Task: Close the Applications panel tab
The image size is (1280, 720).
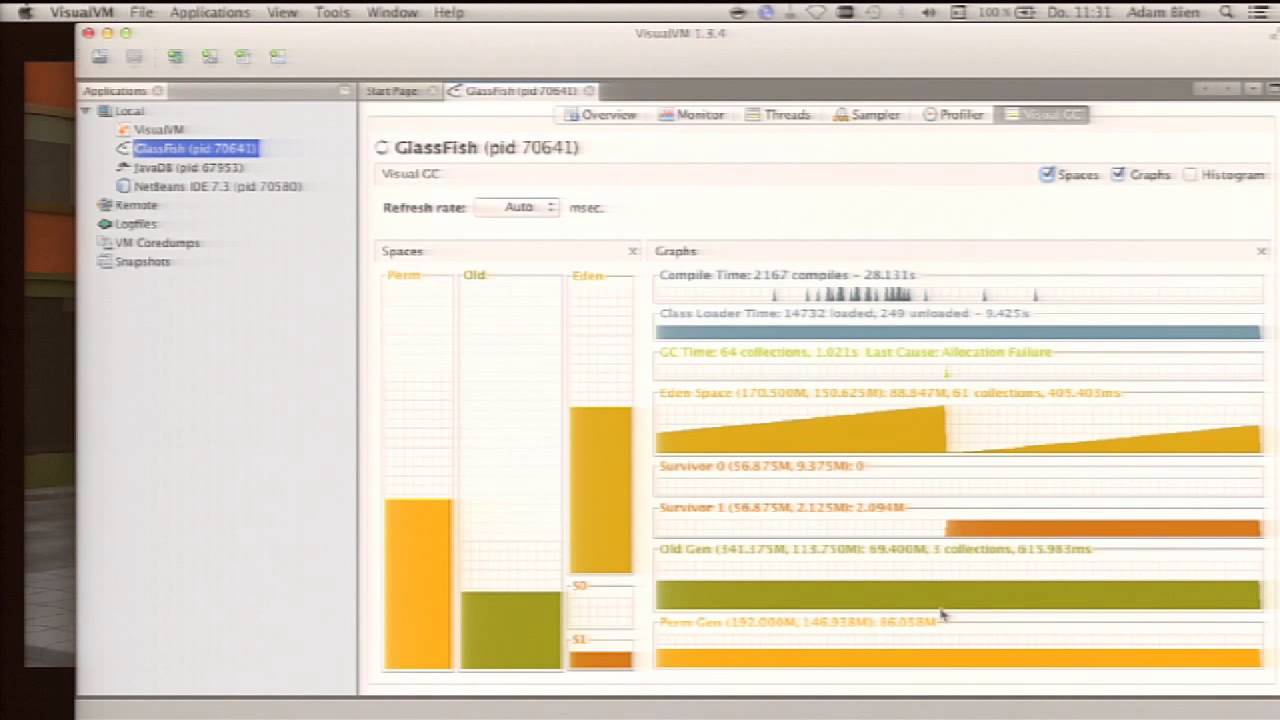Action: click(158, 91)
